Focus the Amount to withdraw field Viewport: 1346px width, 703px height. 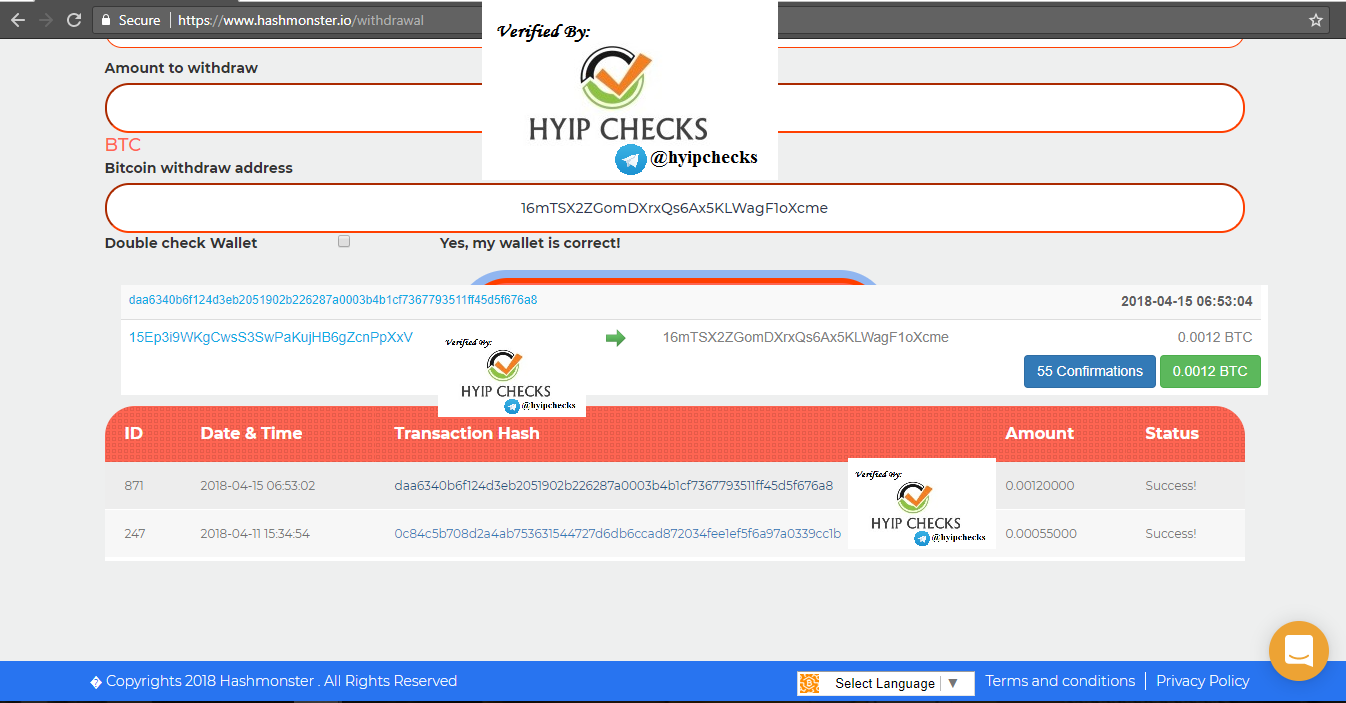pos(674,108)
